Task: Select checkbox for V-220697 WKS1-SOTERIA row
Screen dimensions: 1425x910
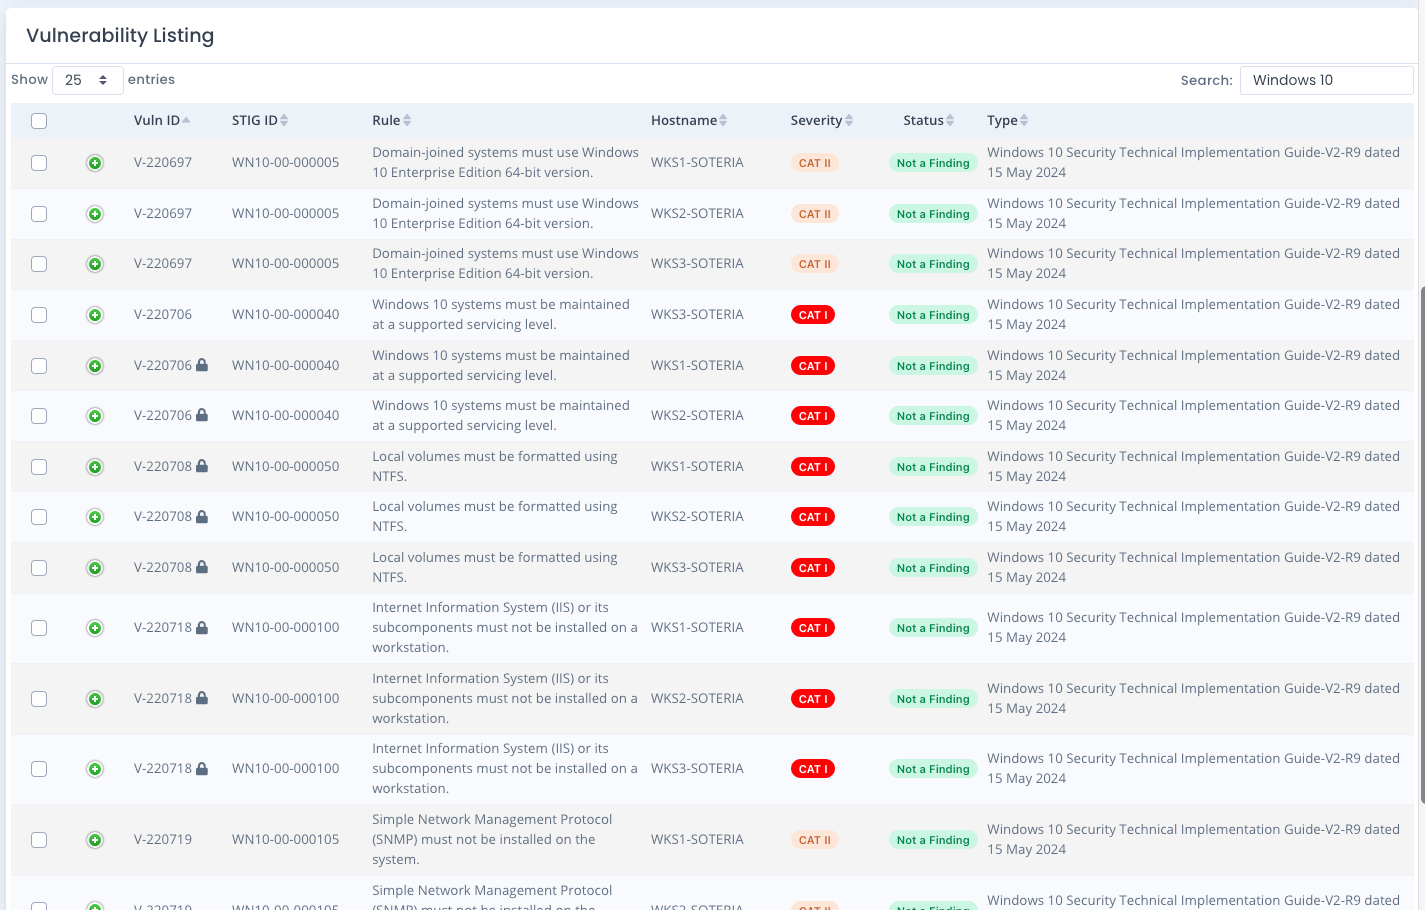Action: pos(39,163)
